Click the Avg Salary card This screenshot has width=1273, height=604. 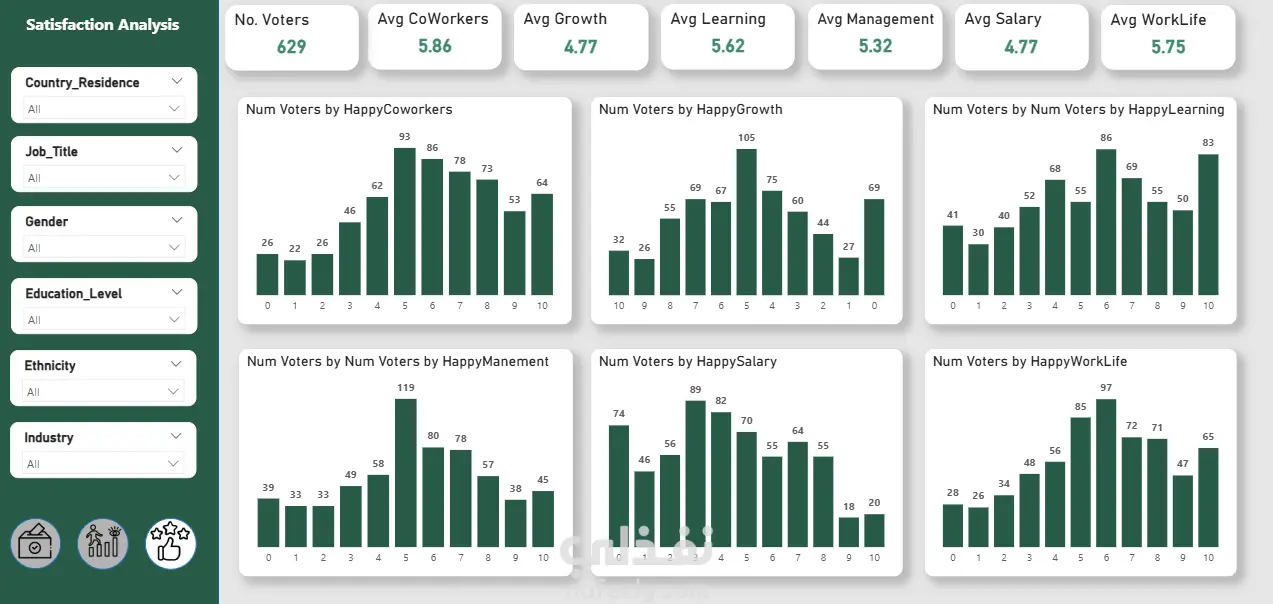1021,37
